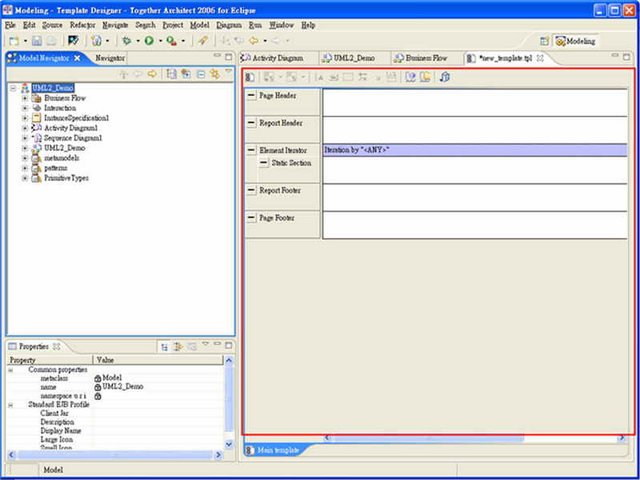
Task: Collapse Common properties group
Action: (10, 370)
